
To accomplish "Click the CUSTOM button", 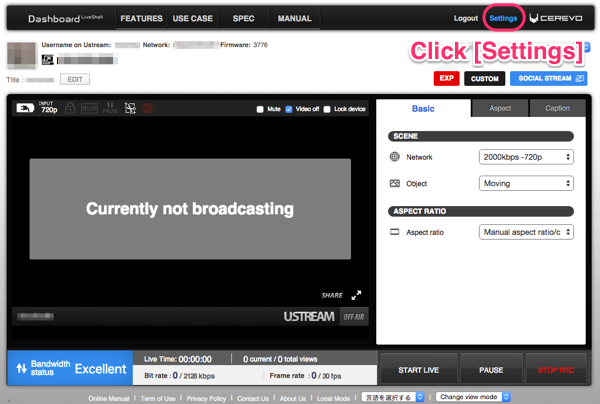I will point(484,78).
